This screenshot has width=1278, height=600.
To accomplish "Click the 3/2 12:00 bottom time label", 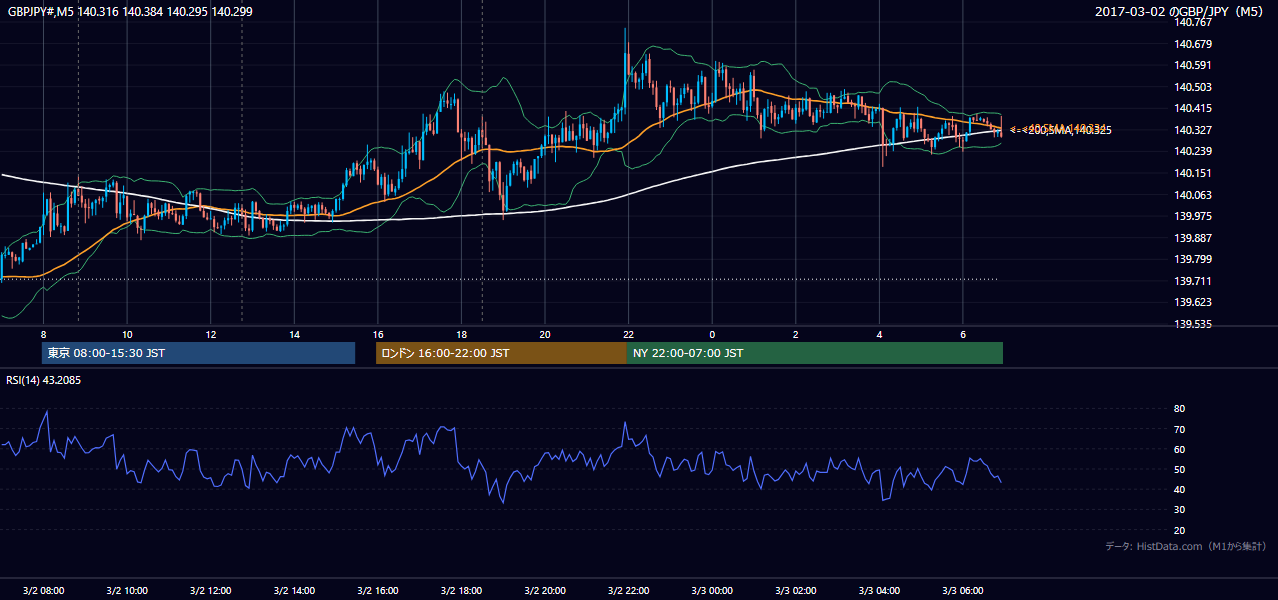I will pyautogui.click(x=210, y=591).
